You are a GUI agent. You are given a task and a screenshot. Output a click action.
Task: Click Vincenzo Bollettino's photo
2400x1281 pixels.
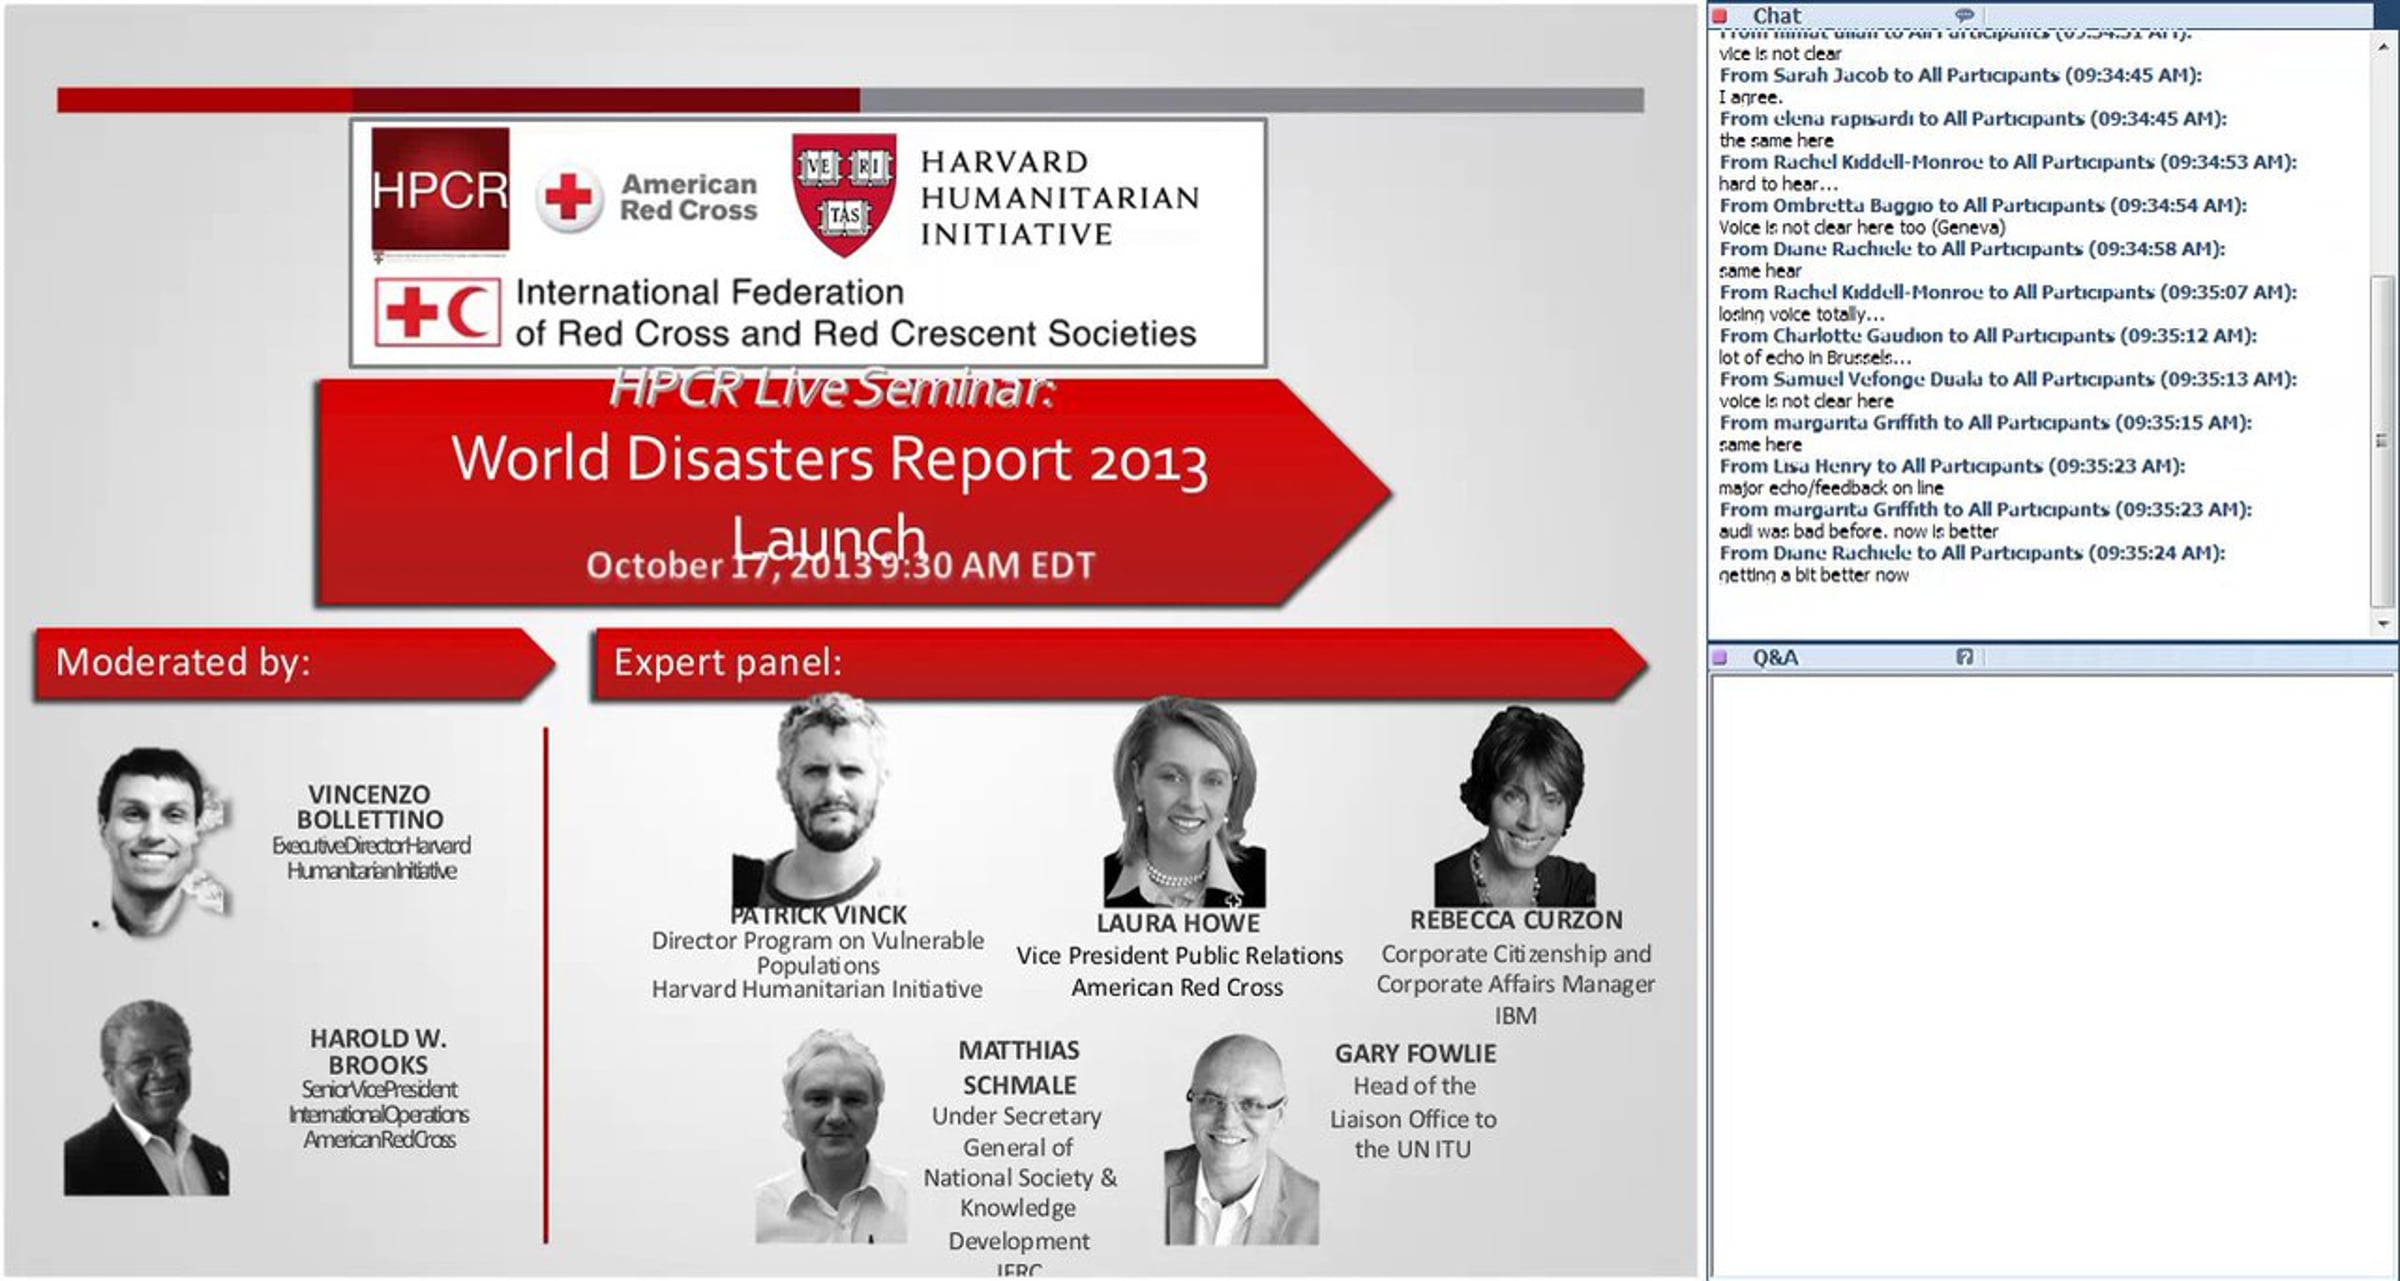pos(160,842)
